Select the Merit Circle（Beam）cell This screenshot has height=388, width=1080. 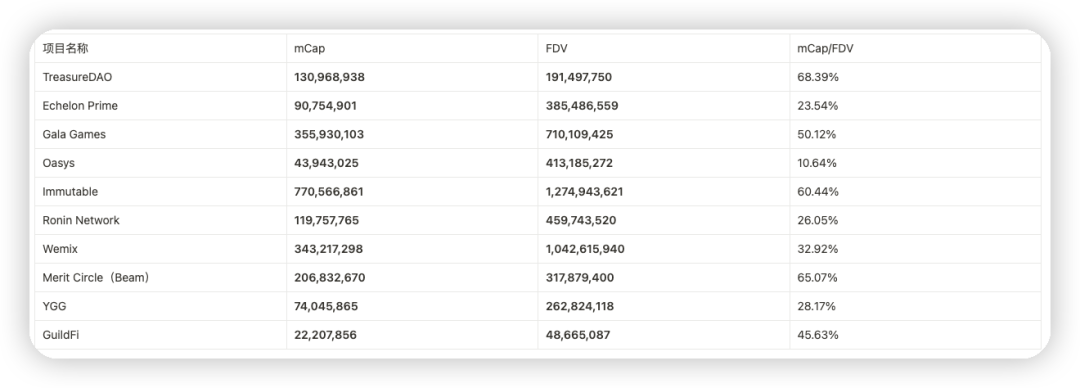click(x=96, y=278)
